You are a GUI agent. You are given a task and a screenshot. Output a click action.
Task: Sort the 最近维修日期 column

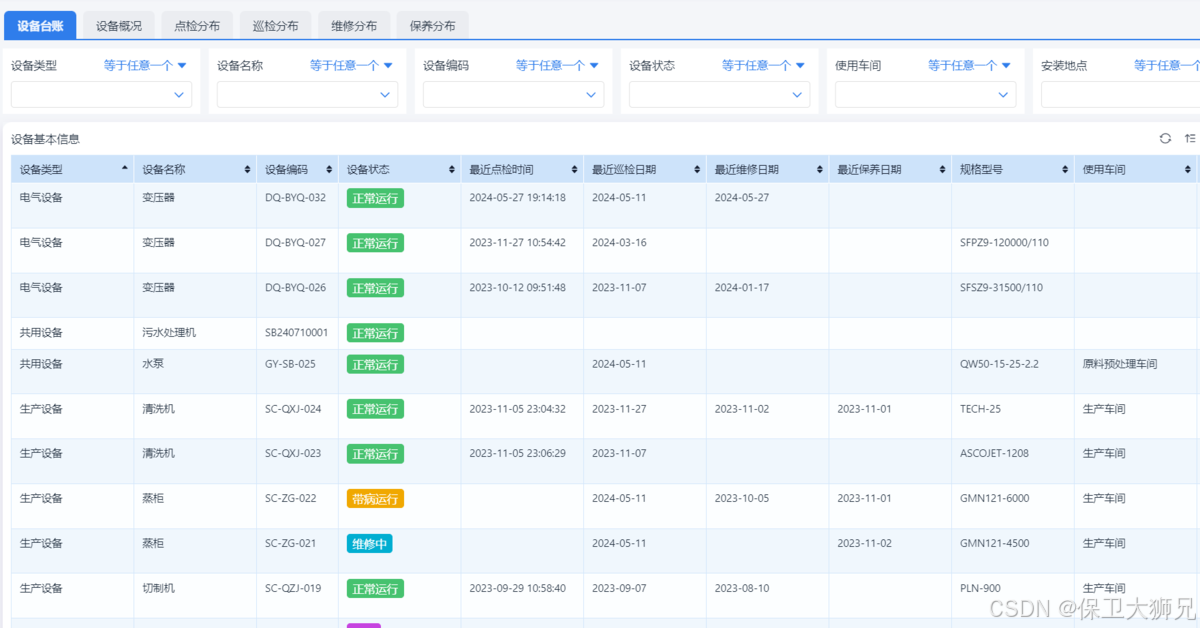pyautogui.click(x=820, y=170)
